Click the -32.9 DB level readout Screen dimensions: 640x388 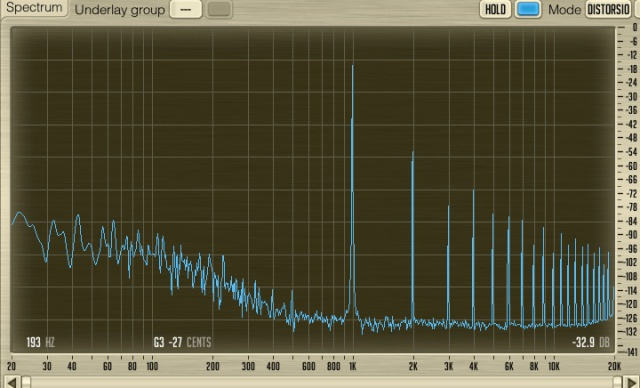click(591, 342)
